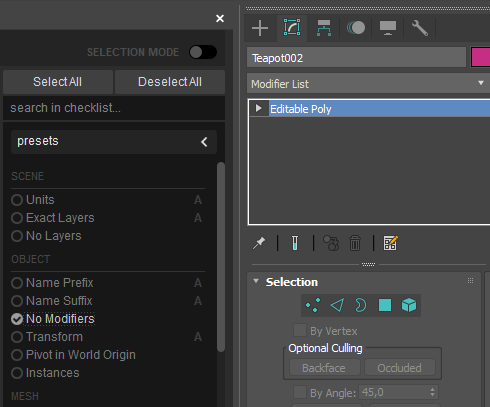Select Edge sub-object level icon
Image resolution: width=490 pixels, height=407 pixels.
337,305
